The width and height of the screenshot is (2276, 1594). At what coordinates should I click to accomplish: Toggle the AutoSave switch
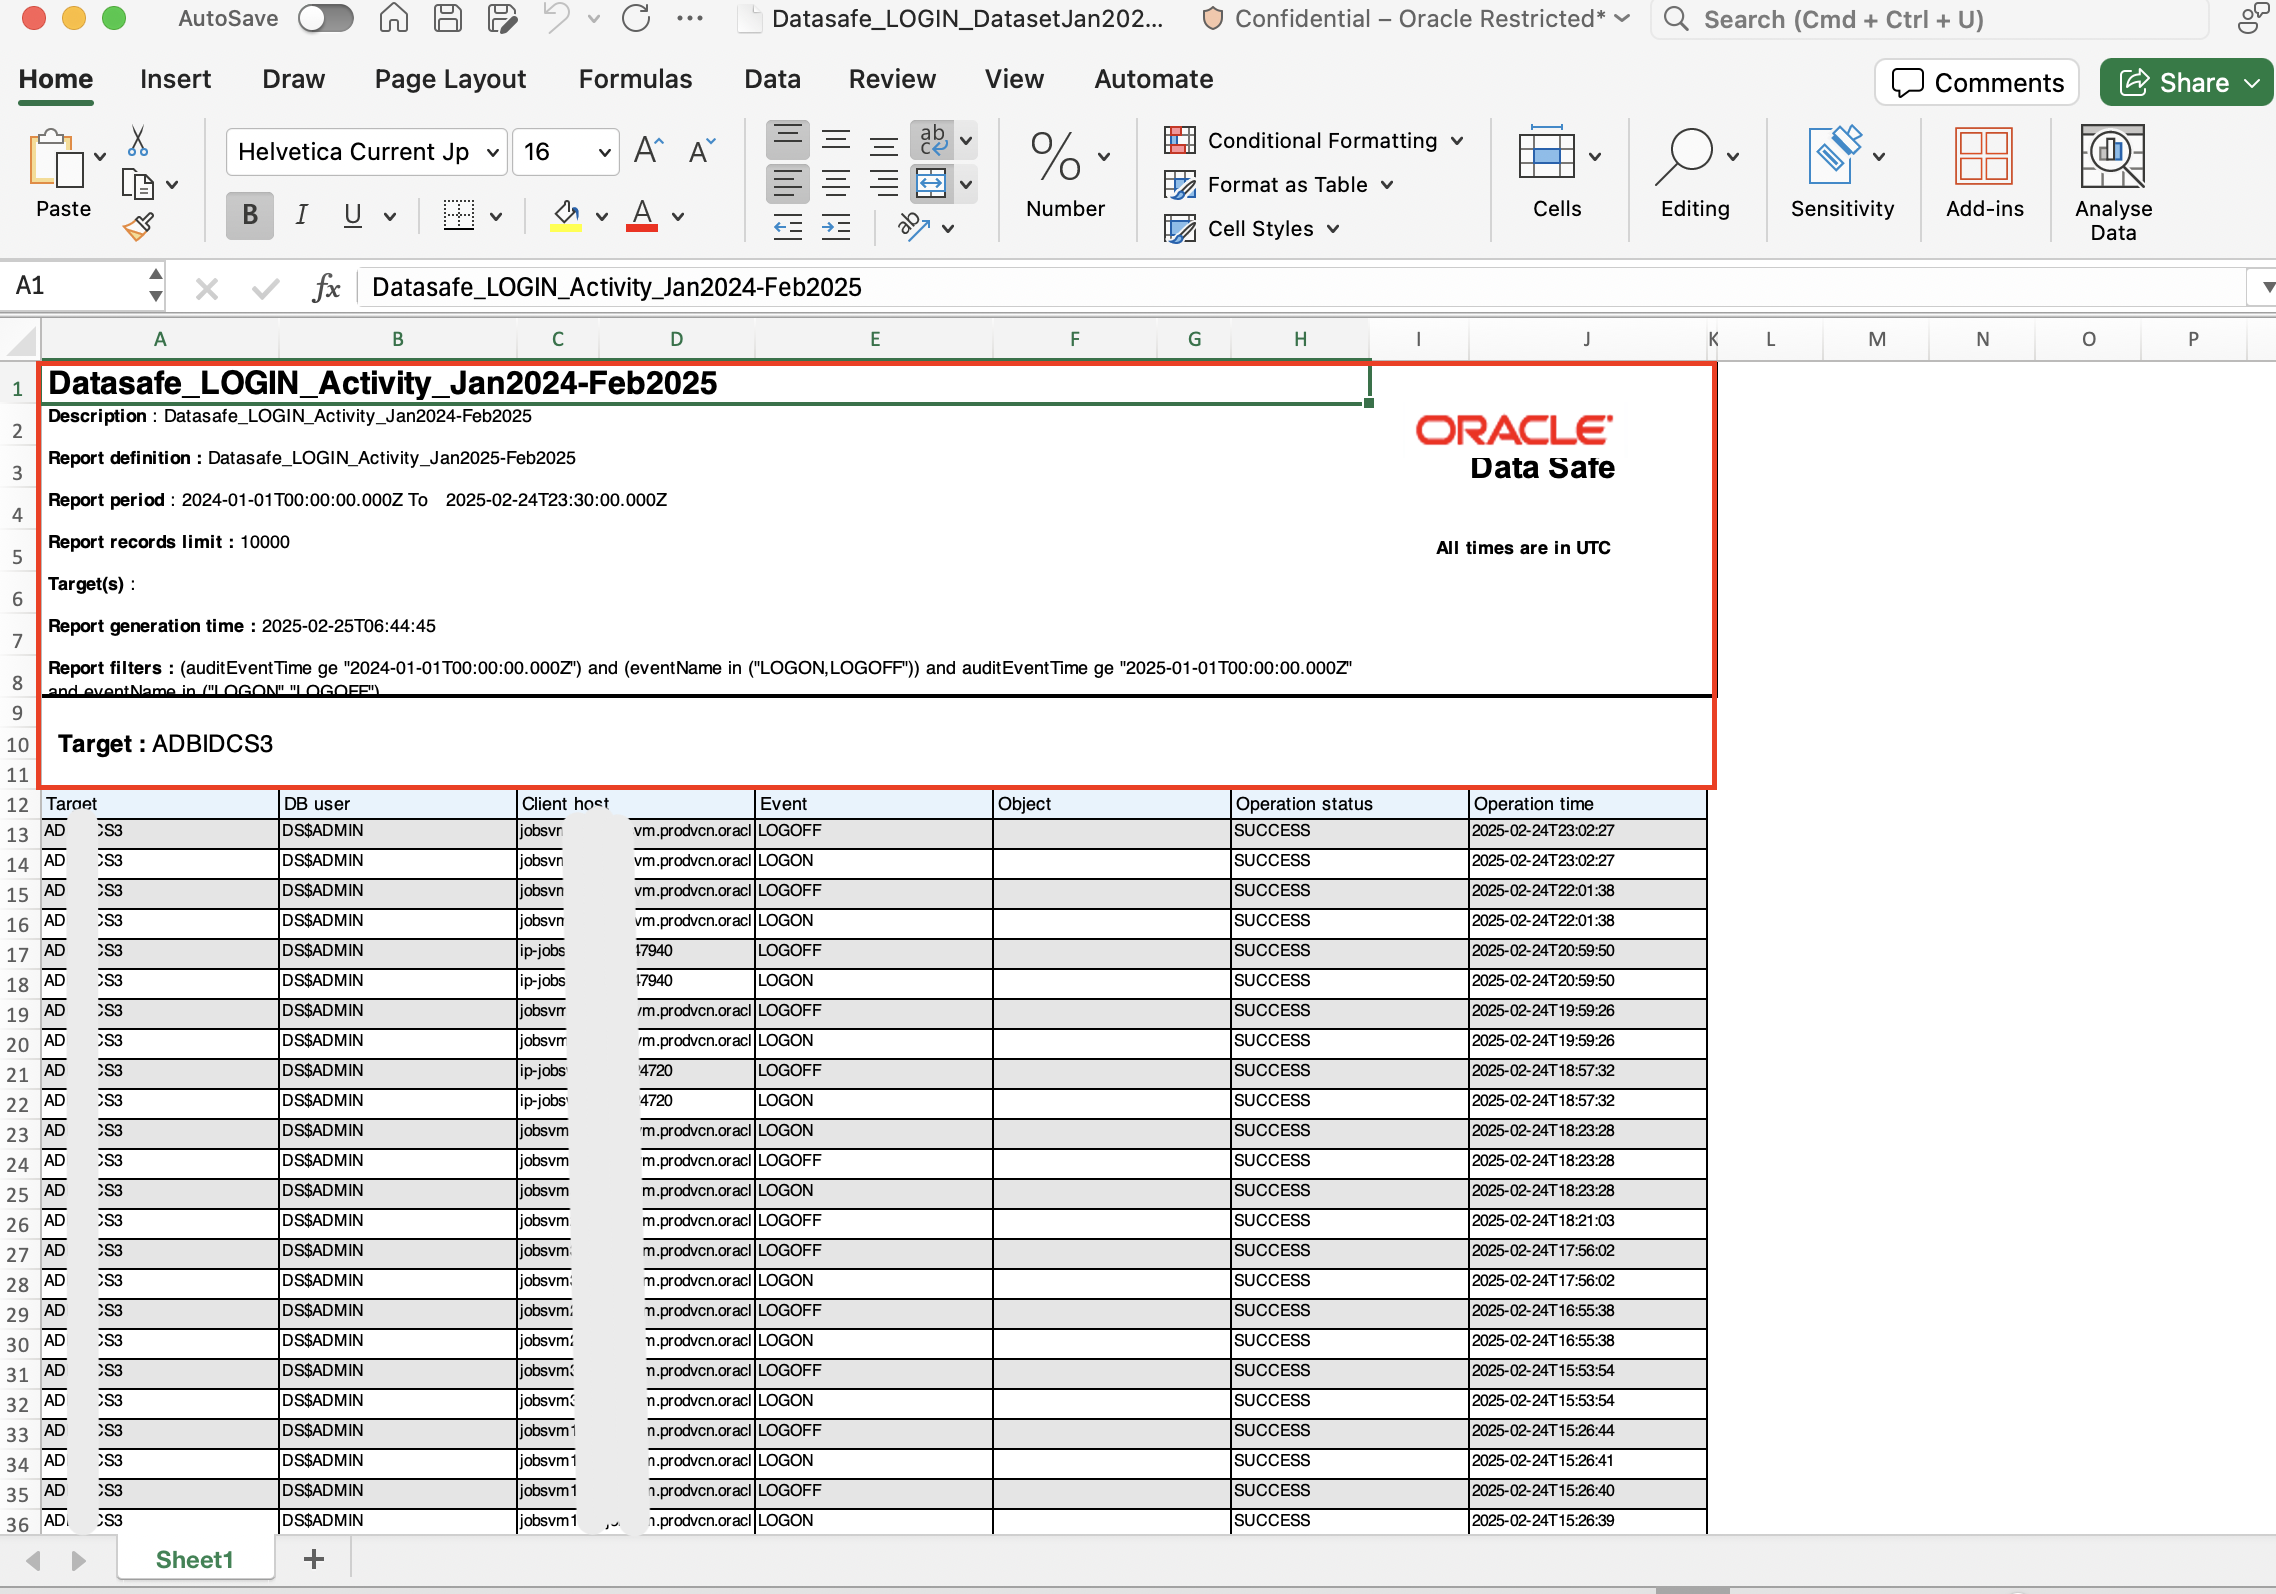(x=326, y=18)
